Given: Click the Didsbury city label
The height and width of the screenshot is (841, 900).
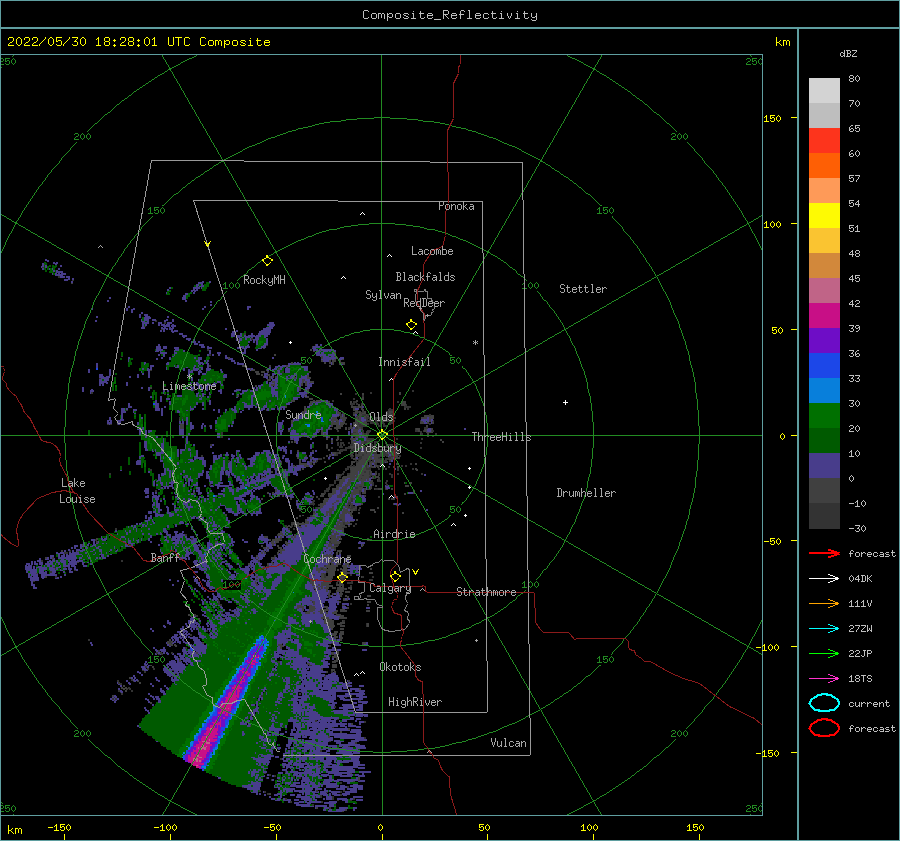Looking at the screenshot, I should [377, 448].
